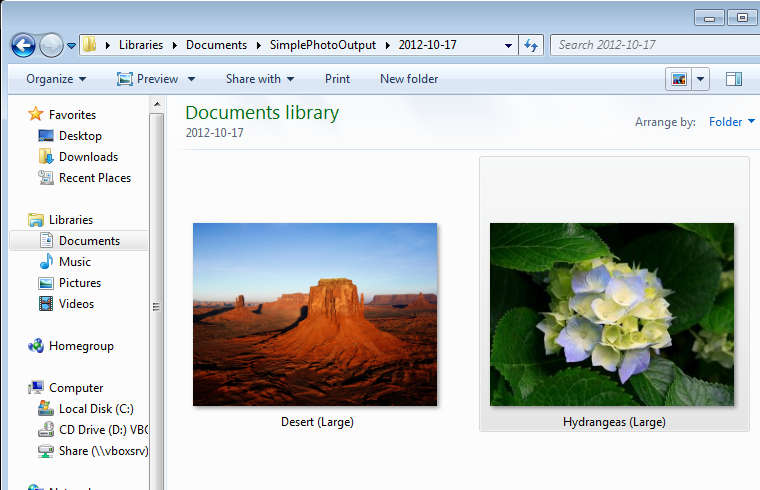760x490 pixels.
Task: Click the Videos filmstrip icon
Action: [x=46, y=303]
